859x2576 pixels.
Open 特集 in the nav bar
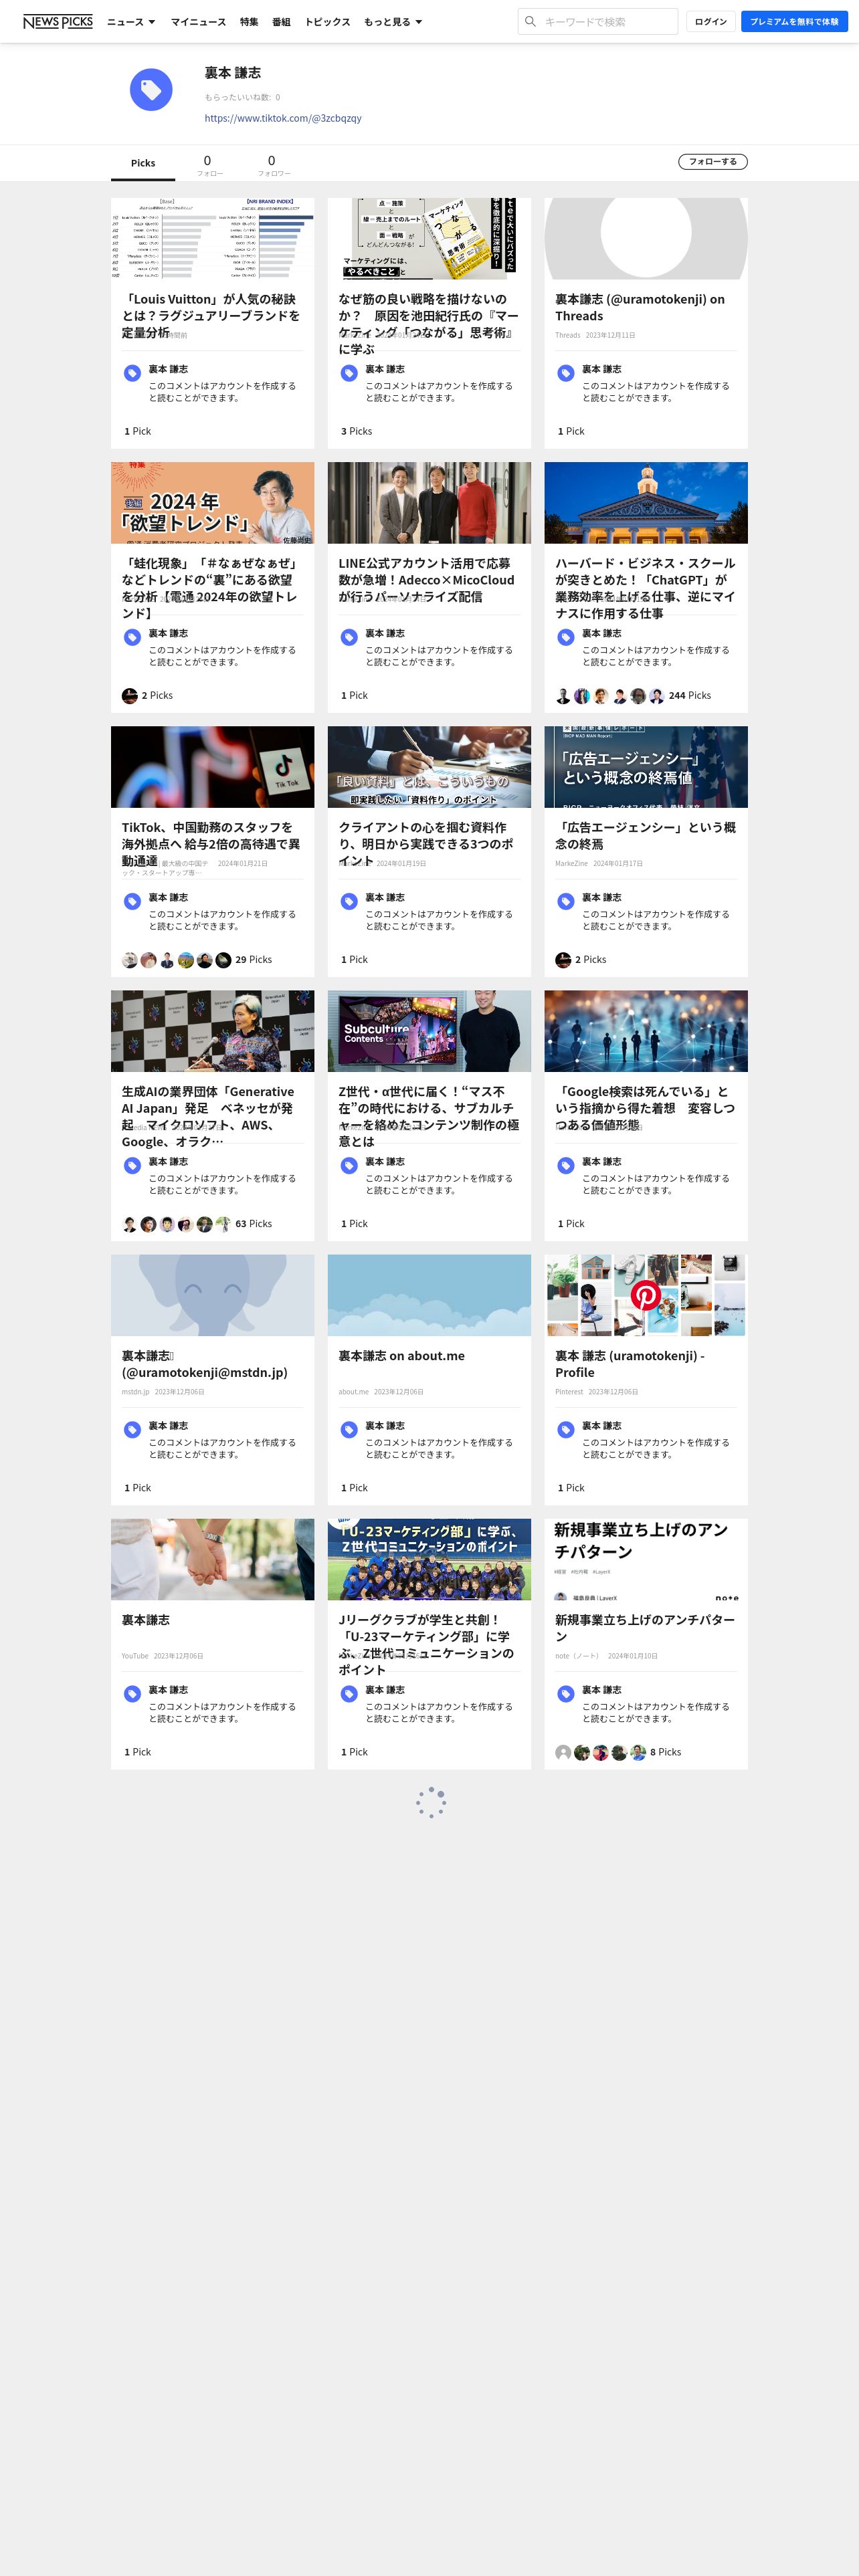(x=249, y=21)
